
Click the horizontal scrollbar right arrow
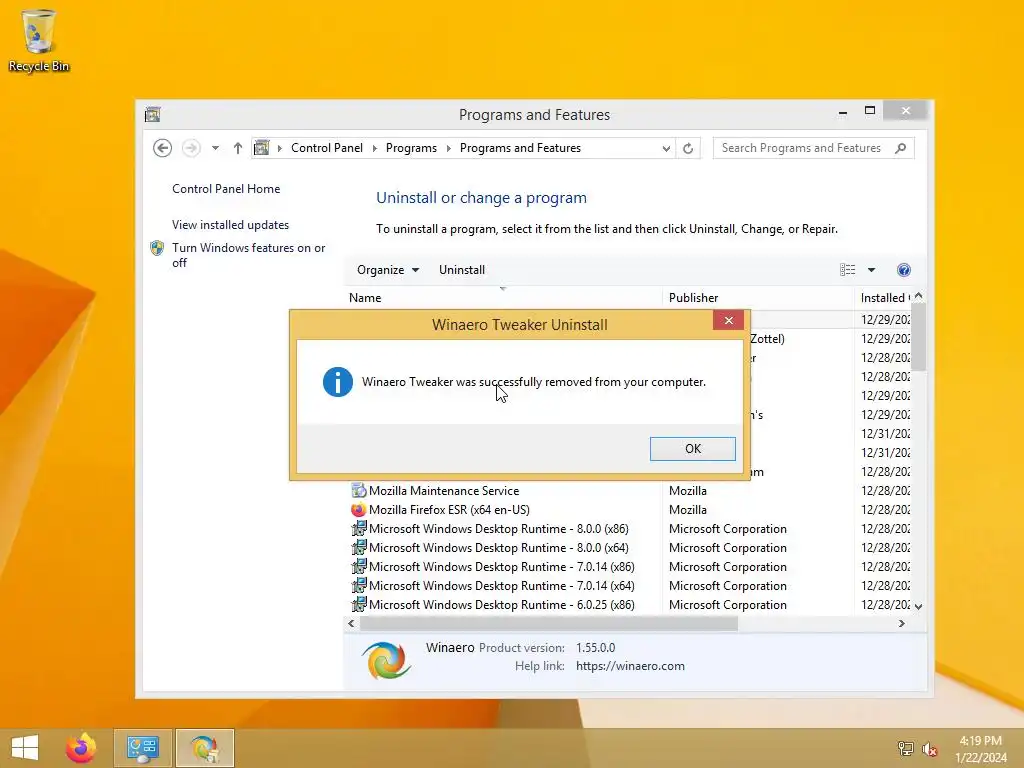coord(902,624)
